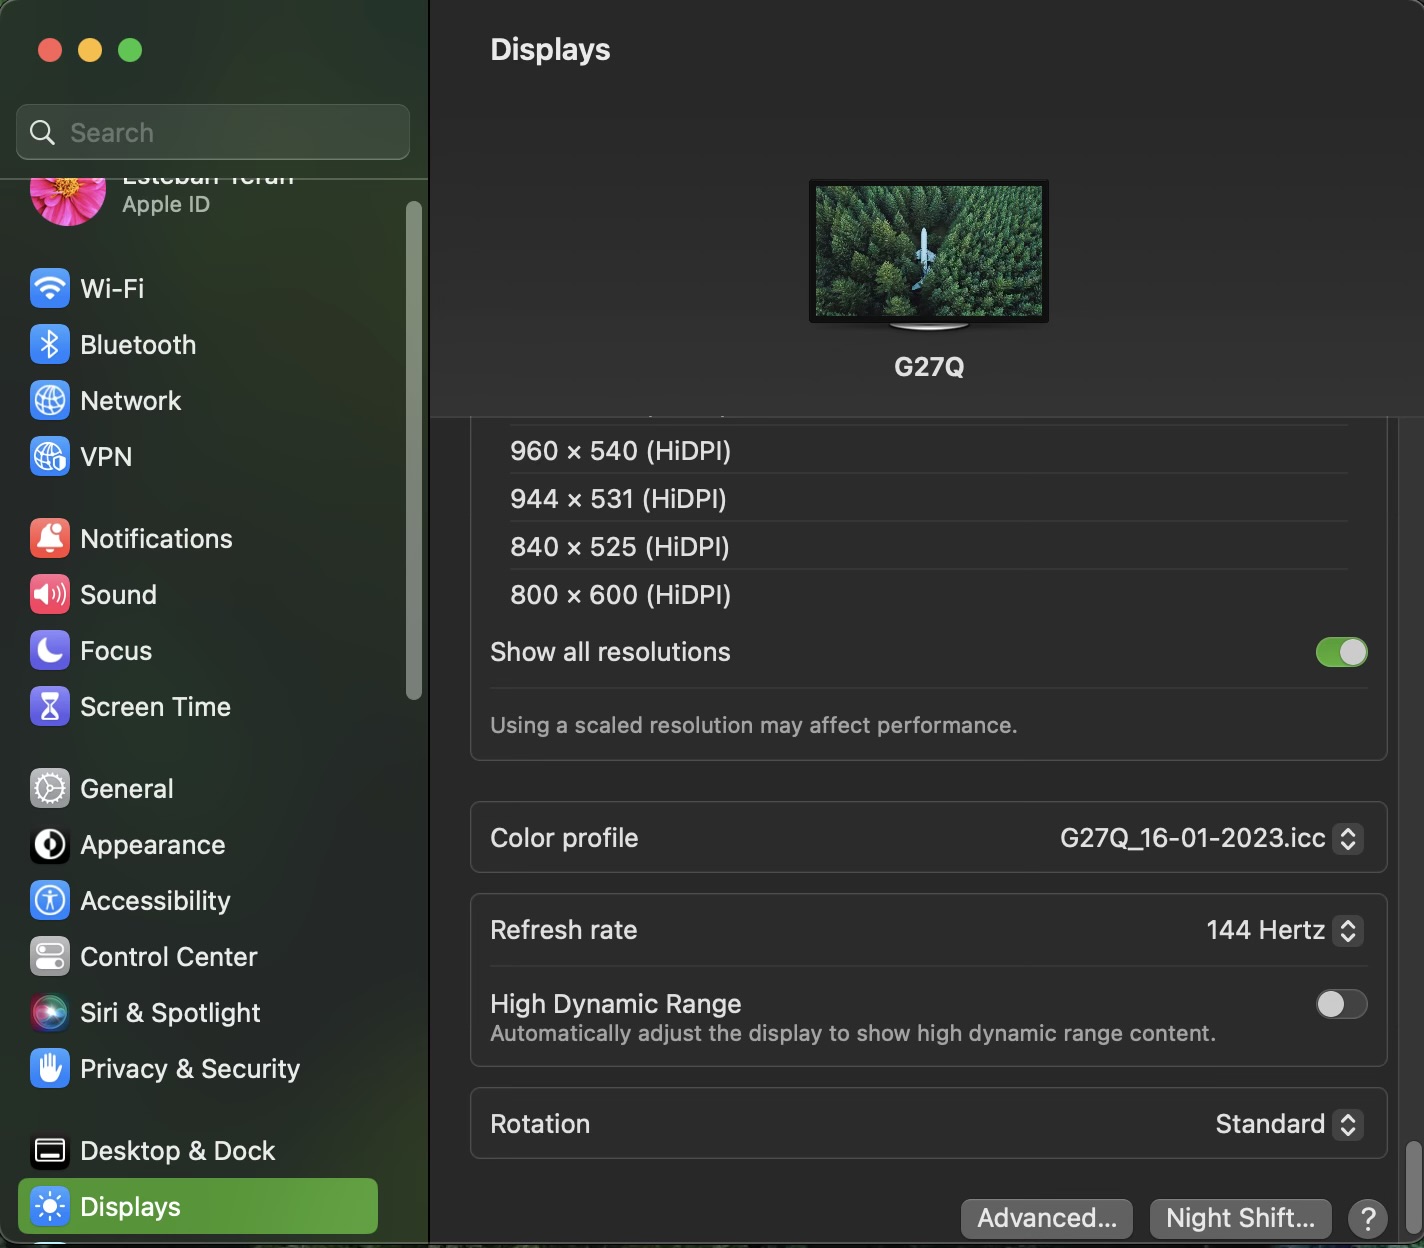
Task: Click the Sound speaker icon
Action: (x=50, y=595)
